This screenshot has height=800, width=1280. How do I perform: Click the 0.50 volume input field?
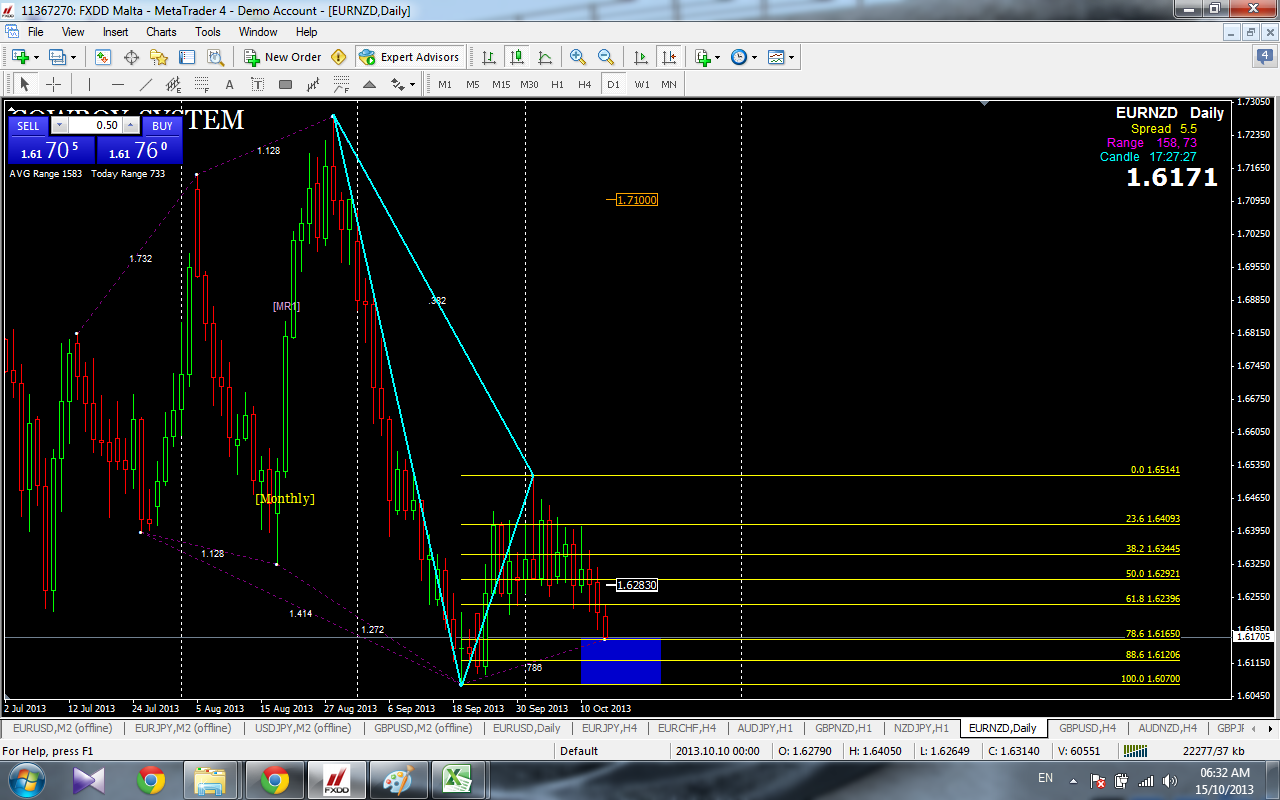(95, 125)
